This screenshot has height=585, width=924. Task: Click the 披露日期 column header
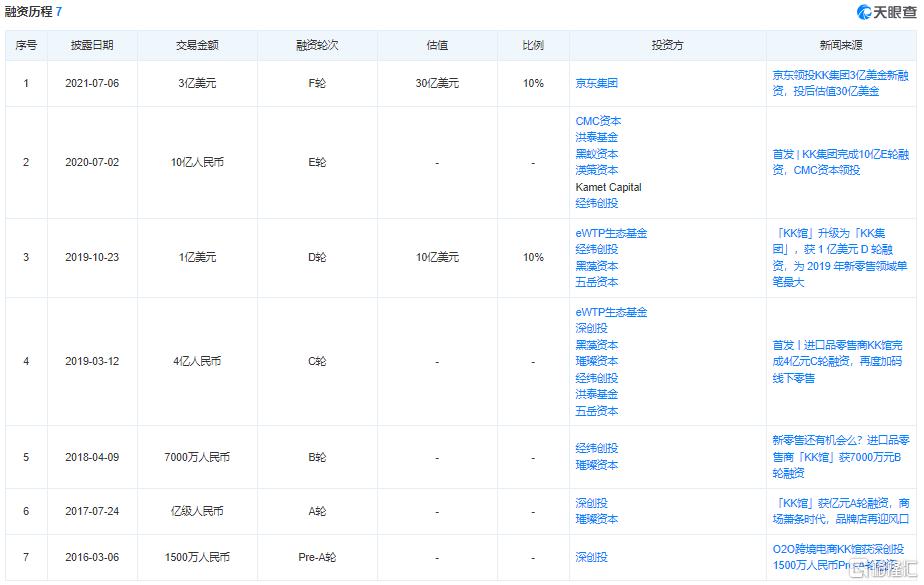(92, 45)
